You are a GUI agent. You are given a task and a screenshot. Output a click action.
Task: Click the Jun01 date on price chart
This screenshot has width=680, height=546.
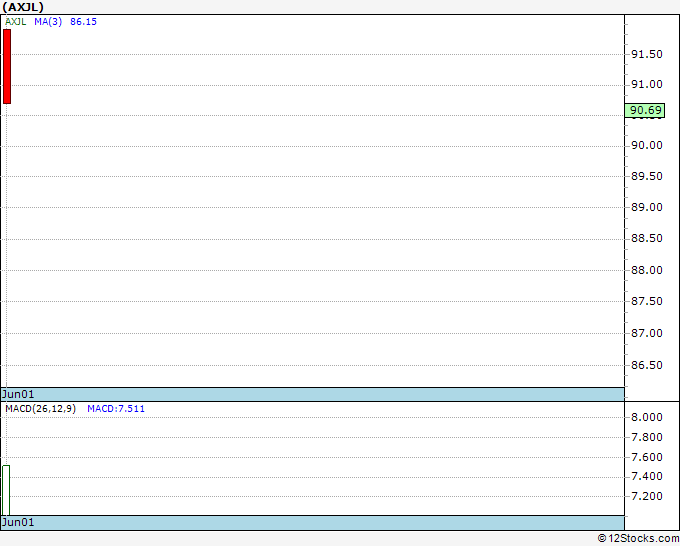18,394
